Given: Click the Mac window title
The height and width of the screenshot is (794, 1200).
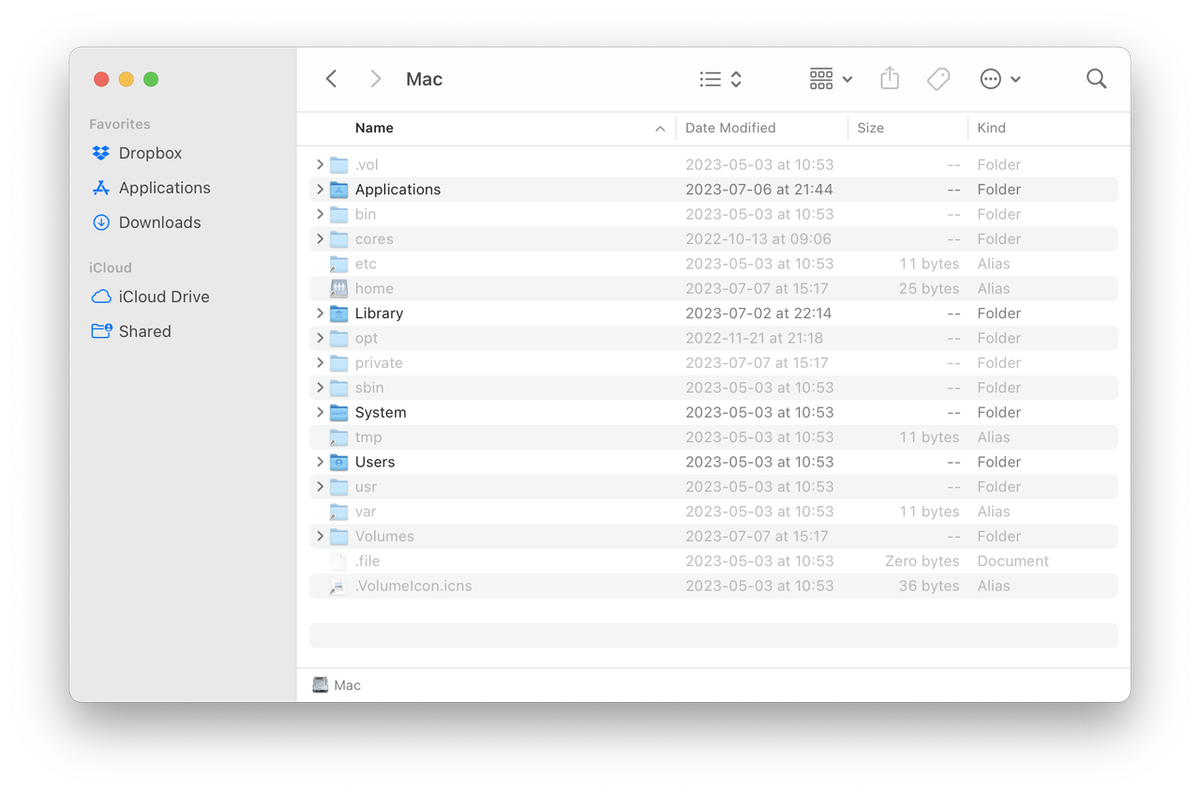Looking at the screenshot, I should pyautogui.click(x=424, y=79).
